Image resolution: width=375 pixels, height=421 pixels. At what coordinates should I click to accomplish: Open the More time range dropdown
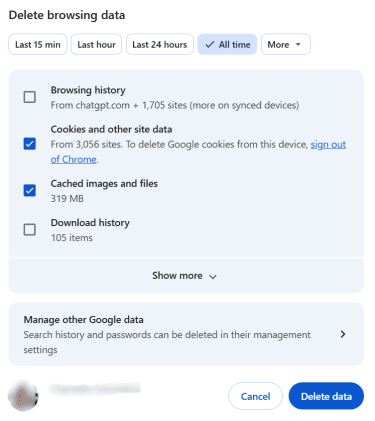286,44
